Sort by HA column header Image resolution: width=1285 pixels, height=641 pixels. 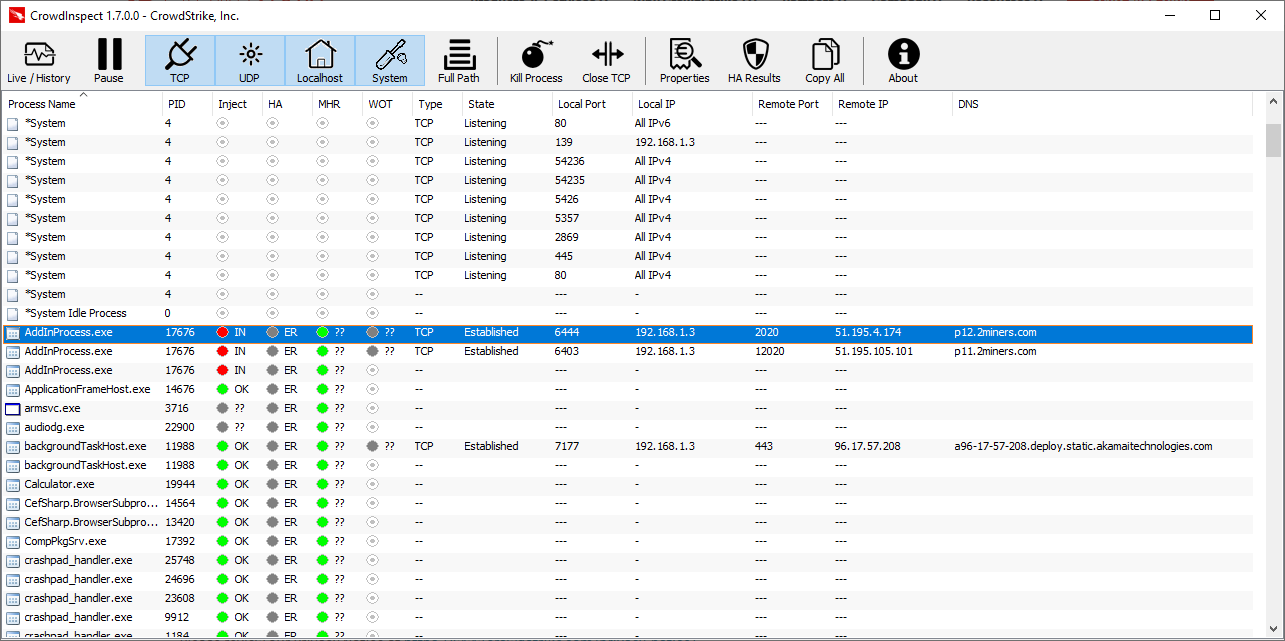(287, 104)
